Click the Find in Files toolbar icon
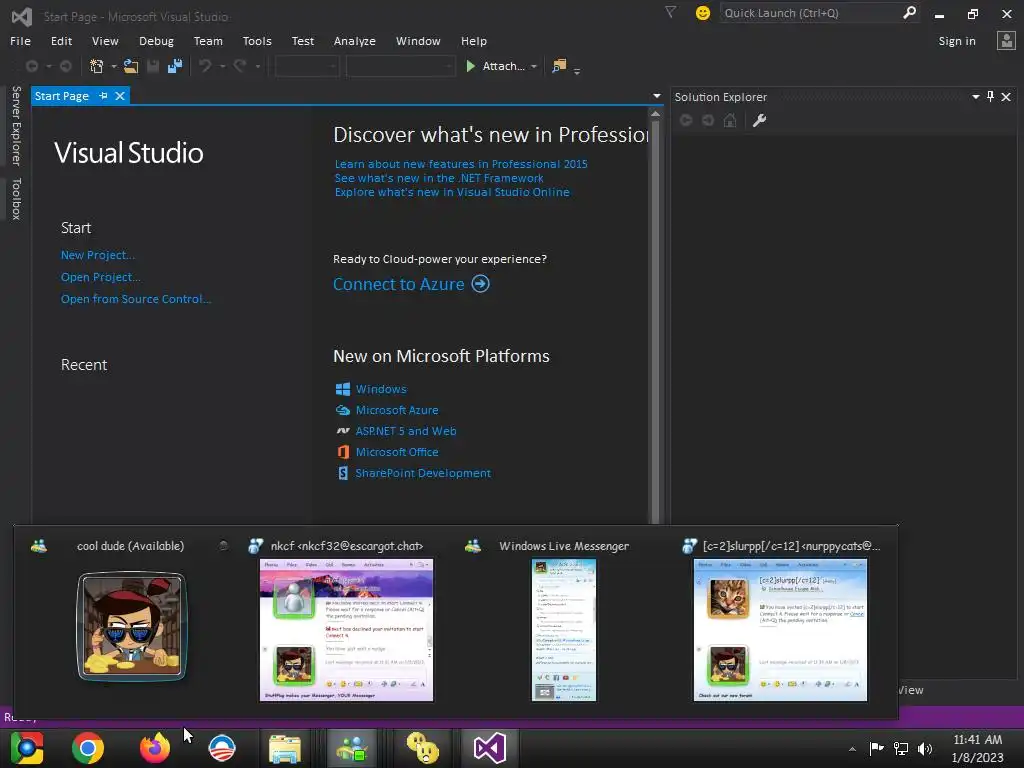 (559, 66)
